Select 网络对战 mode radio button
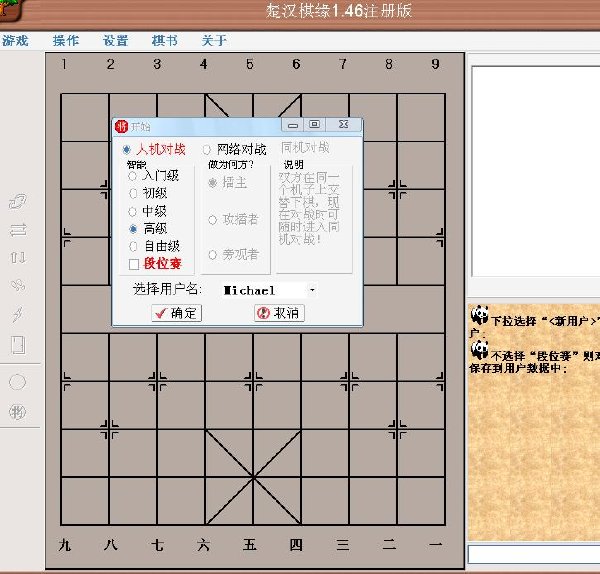The height and width of the screenshot is (574, 600). tap(207, 150)
